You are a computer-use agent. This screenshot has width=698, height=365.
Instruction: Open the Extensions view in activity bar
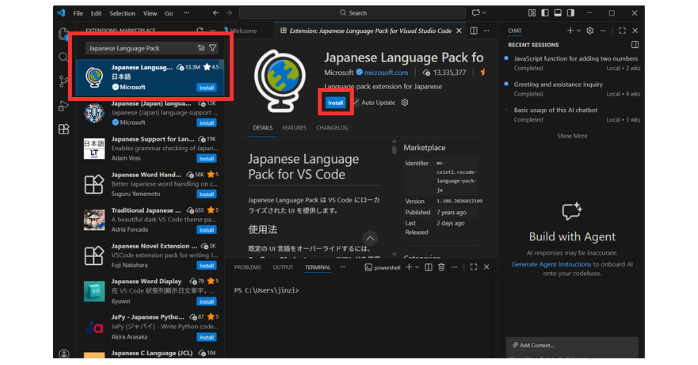click(x=64, y=129)
